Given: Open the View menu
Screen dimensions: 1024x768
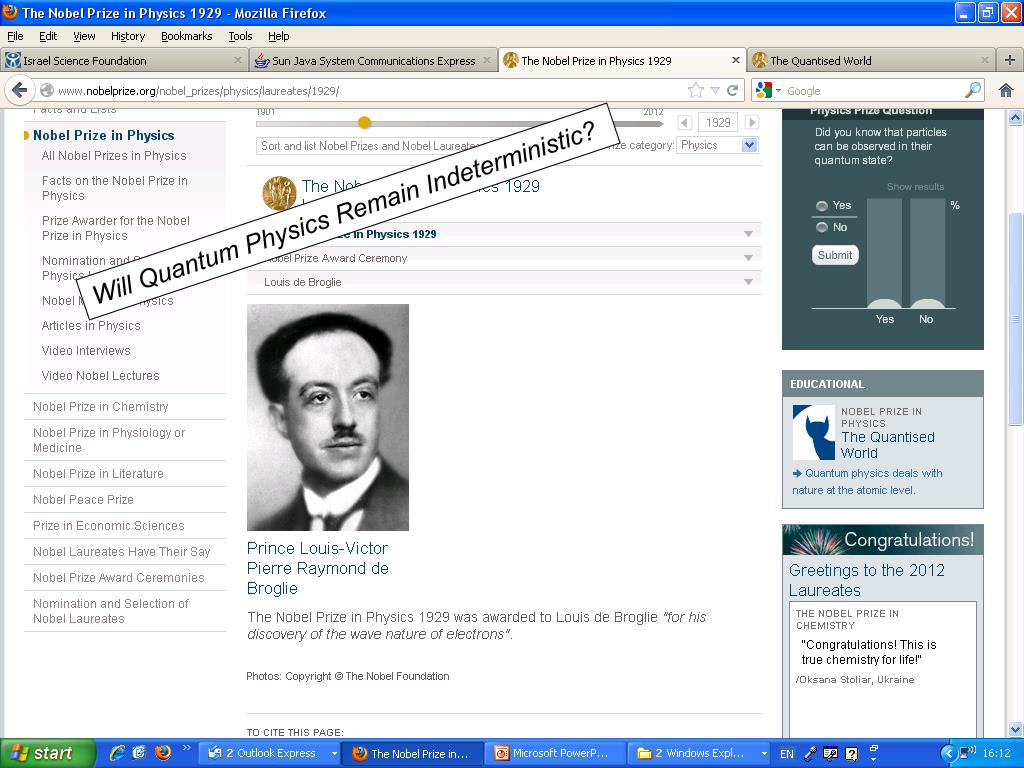Looking at the screenshot, I should [84, 36].
